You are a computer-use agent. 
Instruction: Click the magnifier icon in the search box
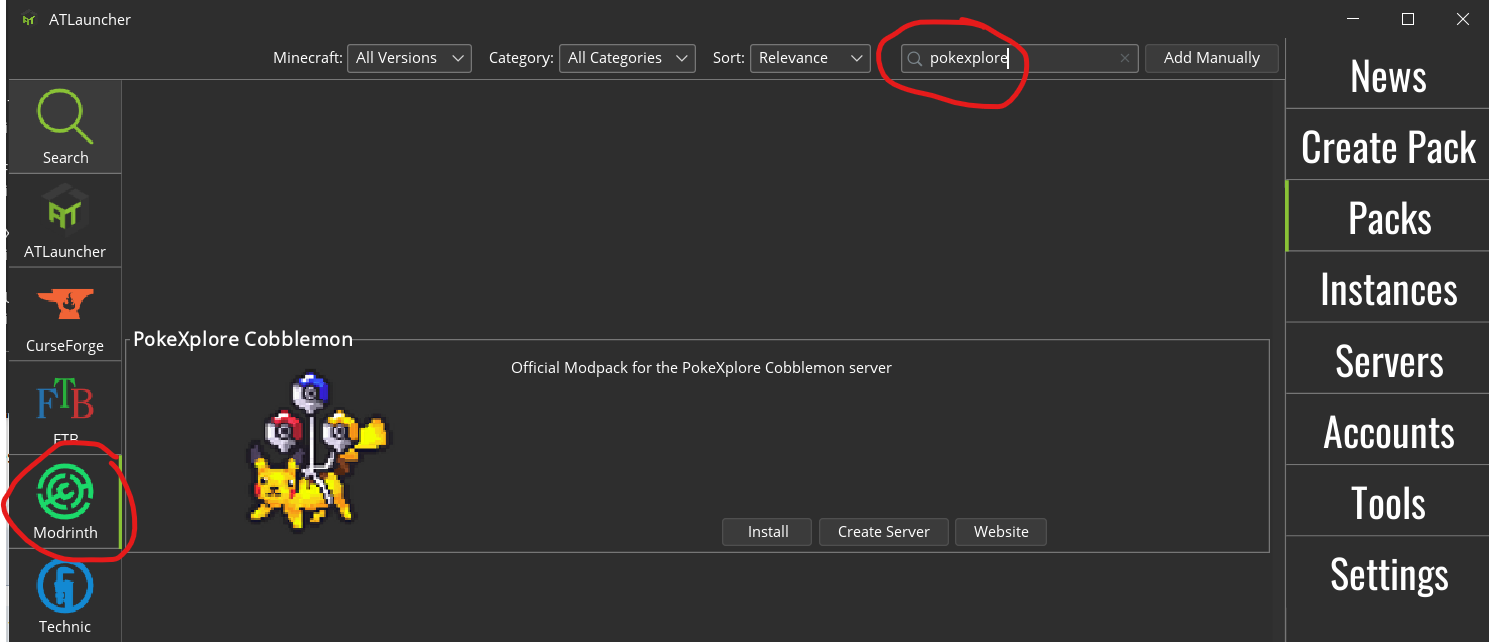point(914,58)
